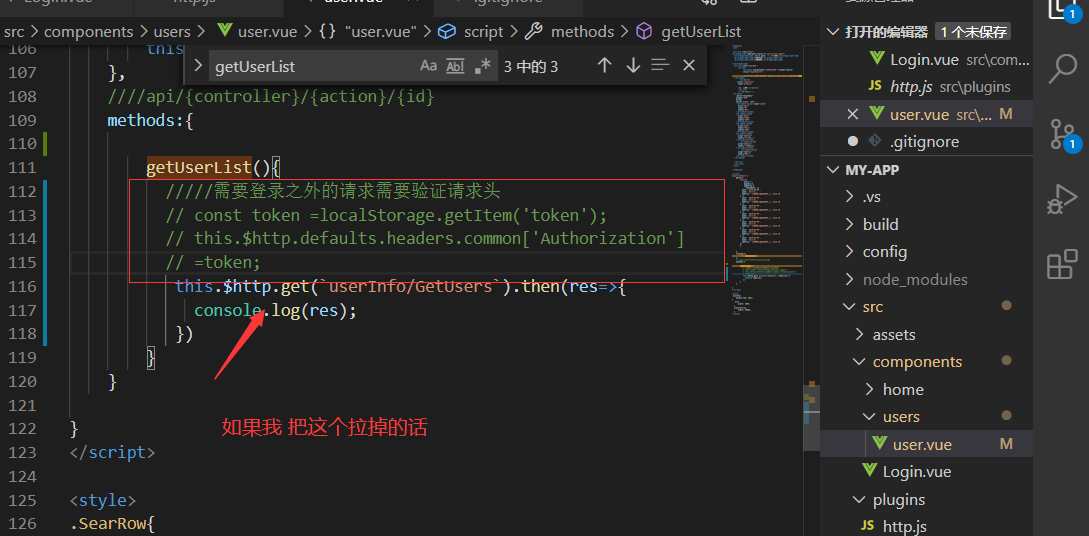
Task: Click getUserList method name on line 111
Action: 199,167
